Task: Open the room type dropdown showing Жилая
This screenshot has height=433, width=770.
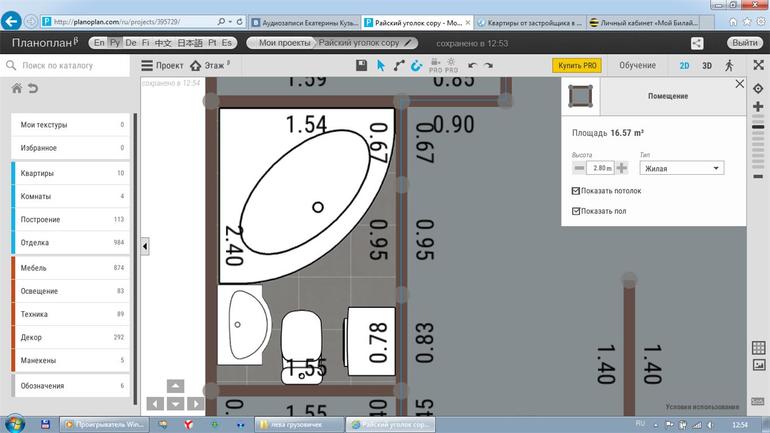Action: (681, 169)
